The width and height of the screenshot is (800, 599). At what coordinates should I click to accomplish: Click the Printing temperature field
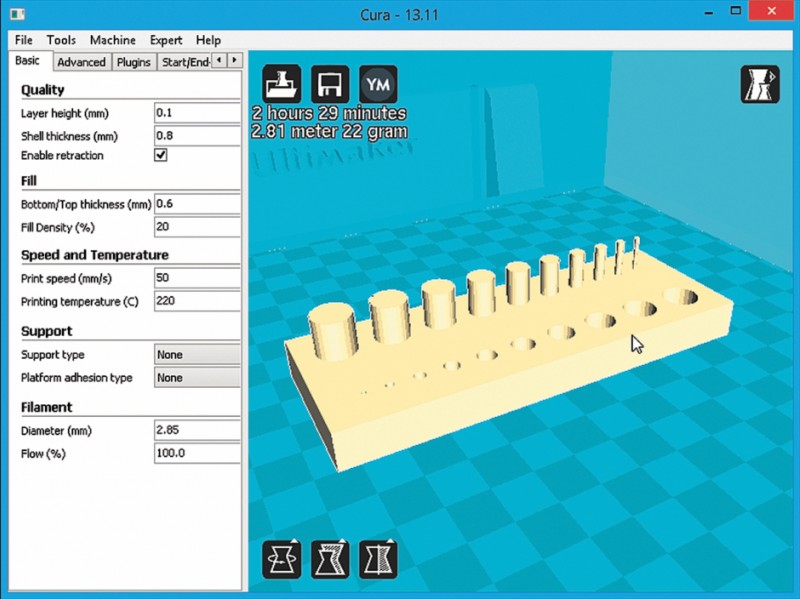click(197, 301)
